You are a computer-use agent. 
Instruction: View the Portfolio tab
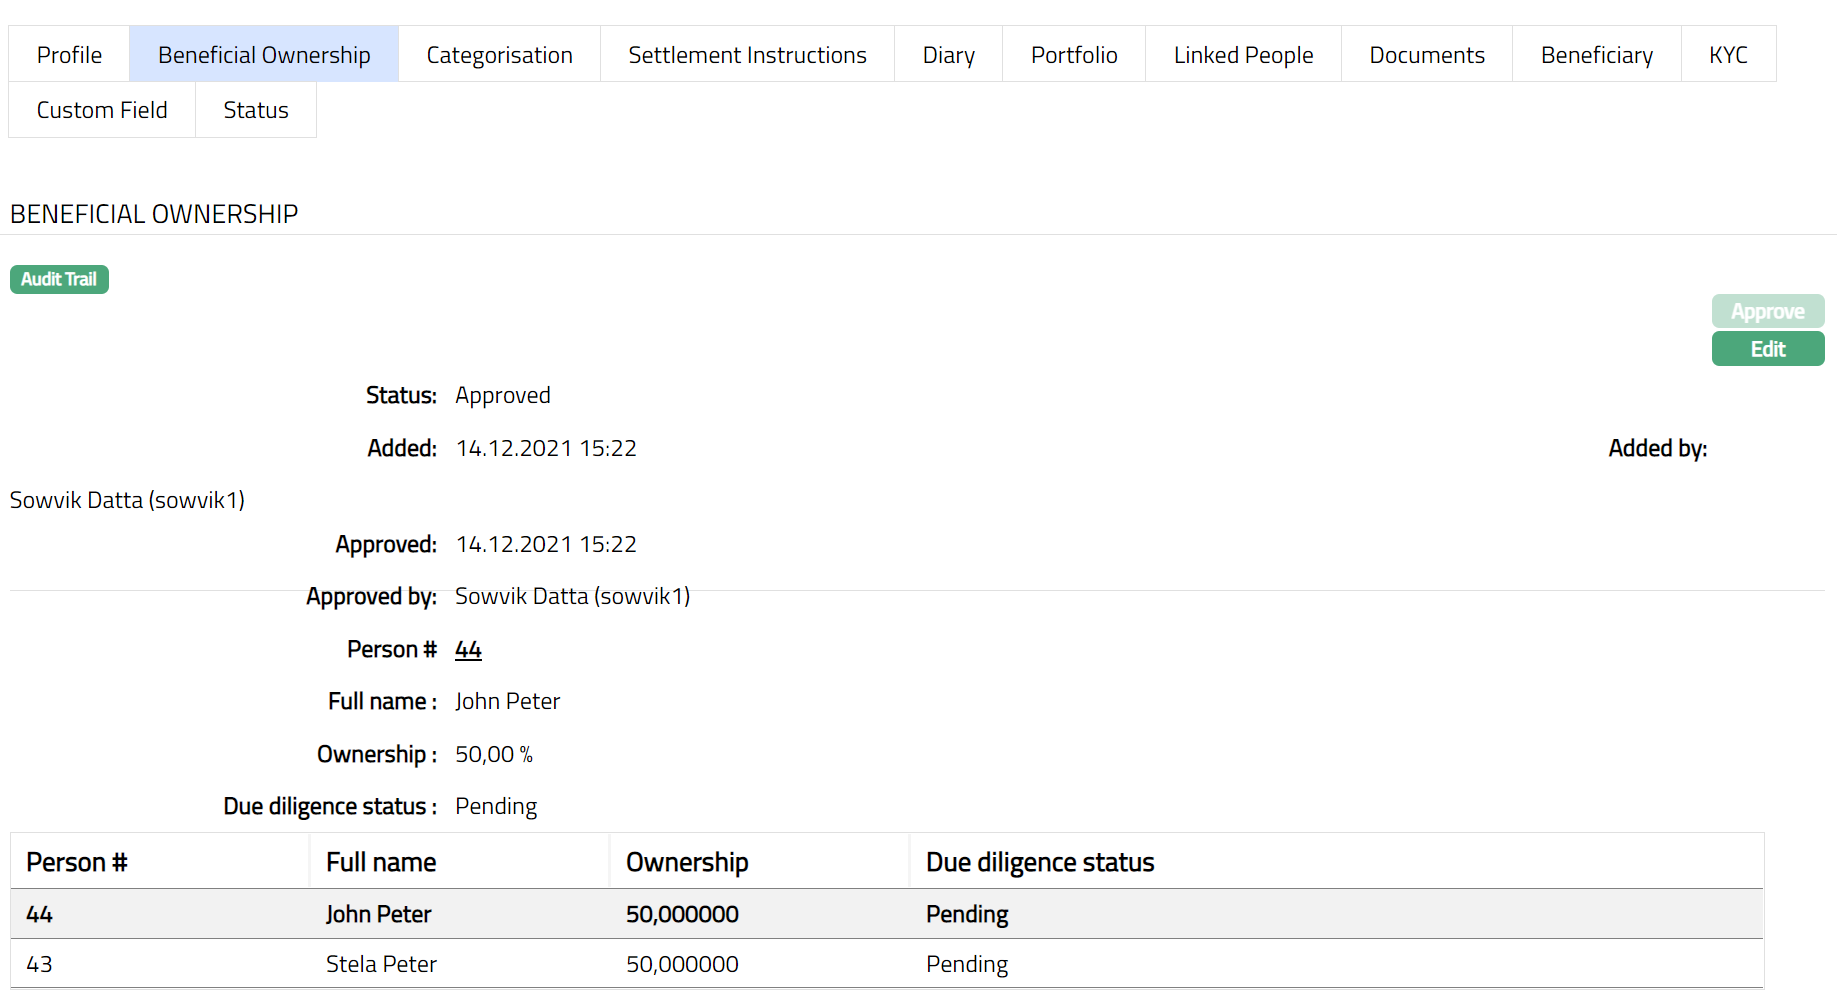coord(1074,55)
